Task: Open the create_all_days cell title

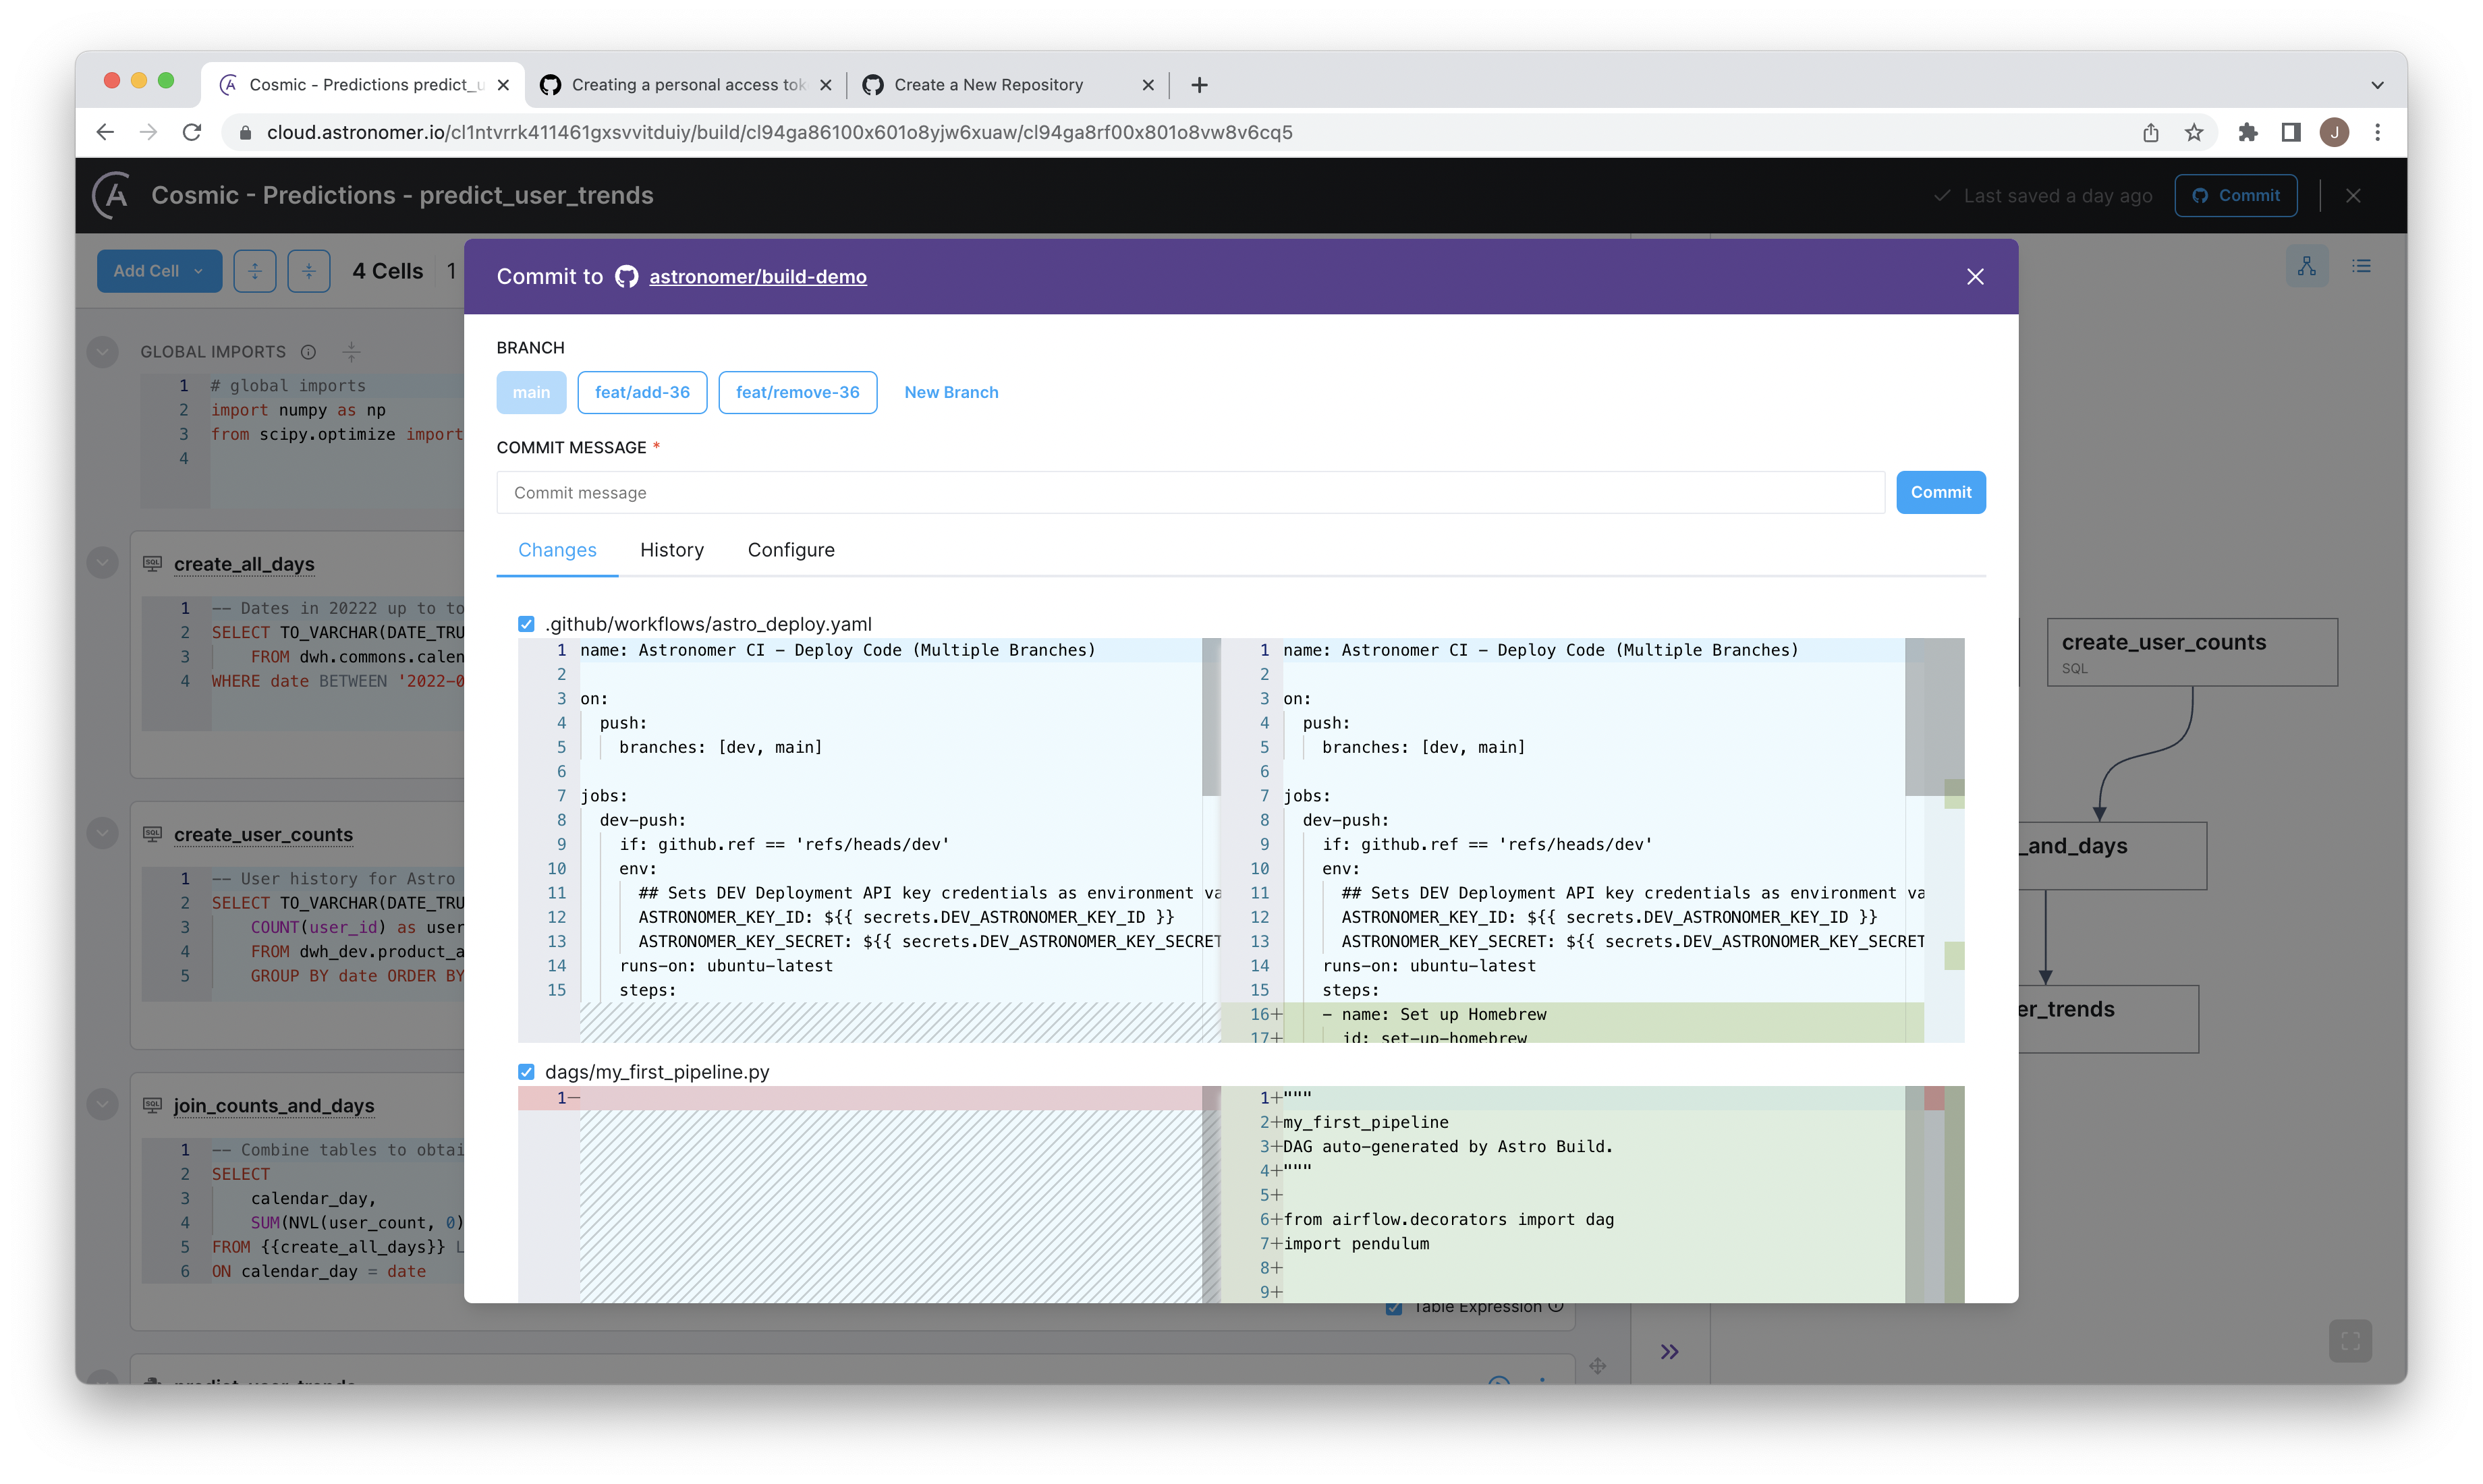Action: tap(244, 564)
